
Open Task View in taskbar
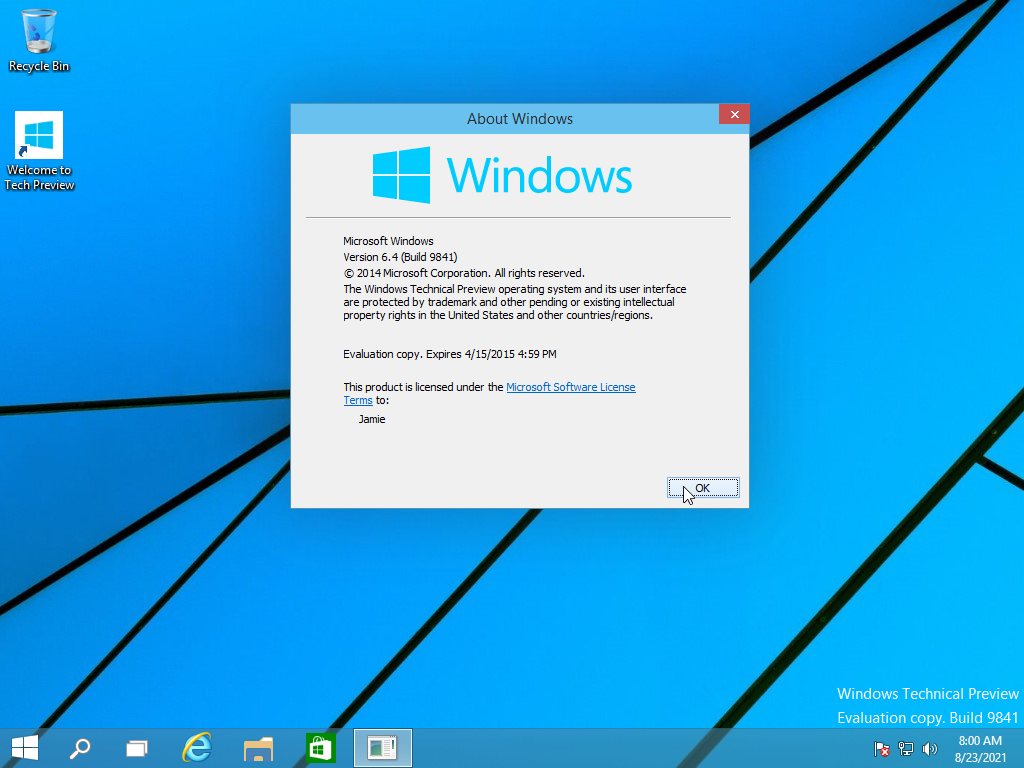coord(136,748)
